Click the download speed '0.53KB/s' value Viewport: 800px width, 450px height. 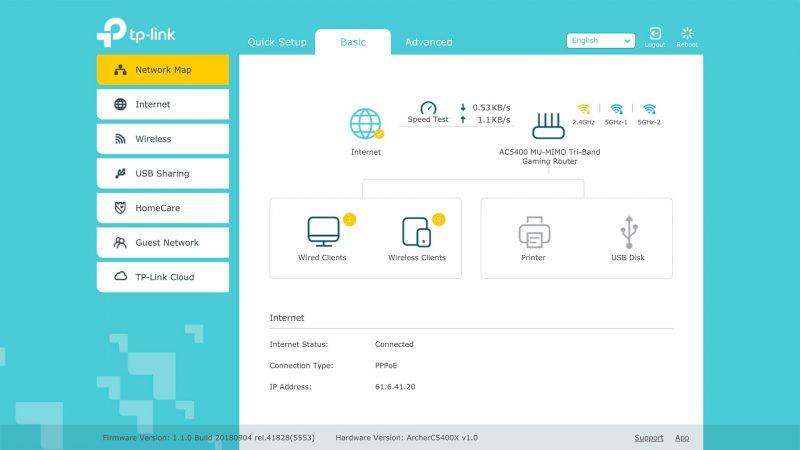(x=491, y=108)
